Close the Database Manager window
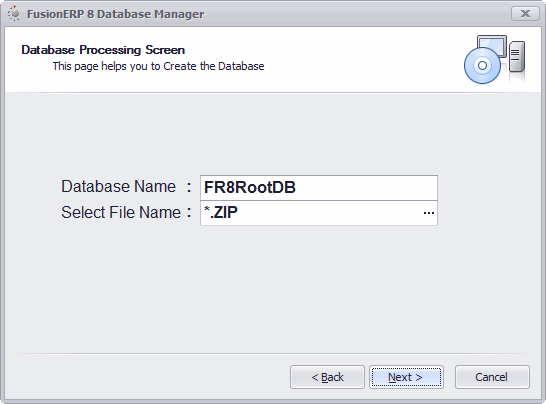 coord(525,14)
